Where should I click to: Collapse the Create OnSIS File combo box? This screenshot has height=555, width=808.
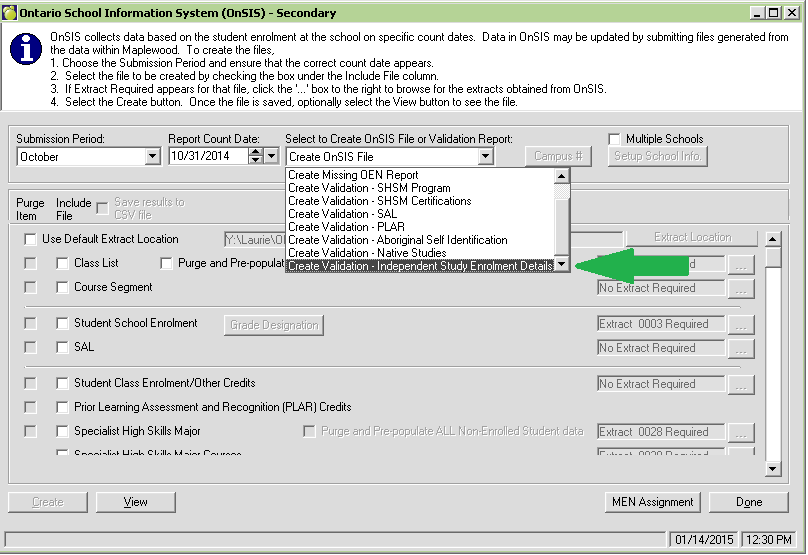[485, 157]
